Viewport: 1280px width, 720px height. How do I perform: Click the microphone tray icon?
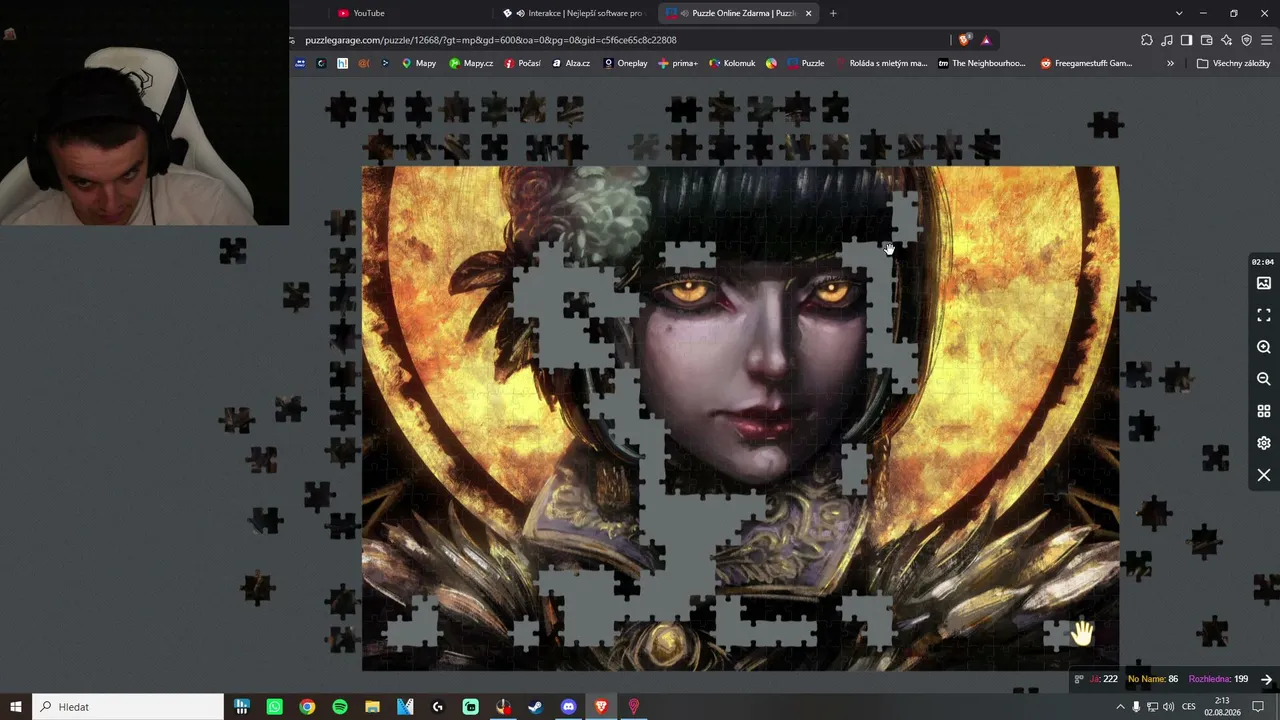1136,707
